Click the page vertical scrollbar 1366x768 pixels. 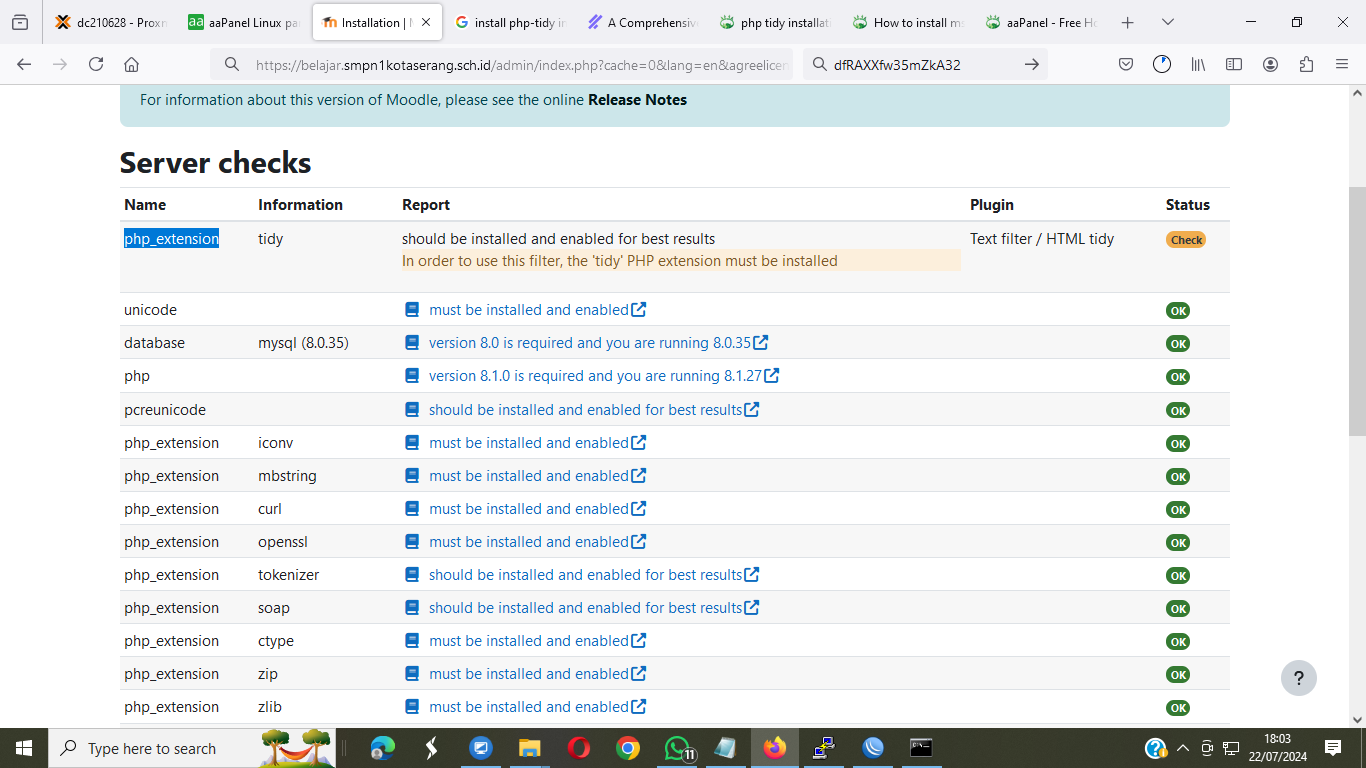pyautogui.click(x=1357, y=310)
